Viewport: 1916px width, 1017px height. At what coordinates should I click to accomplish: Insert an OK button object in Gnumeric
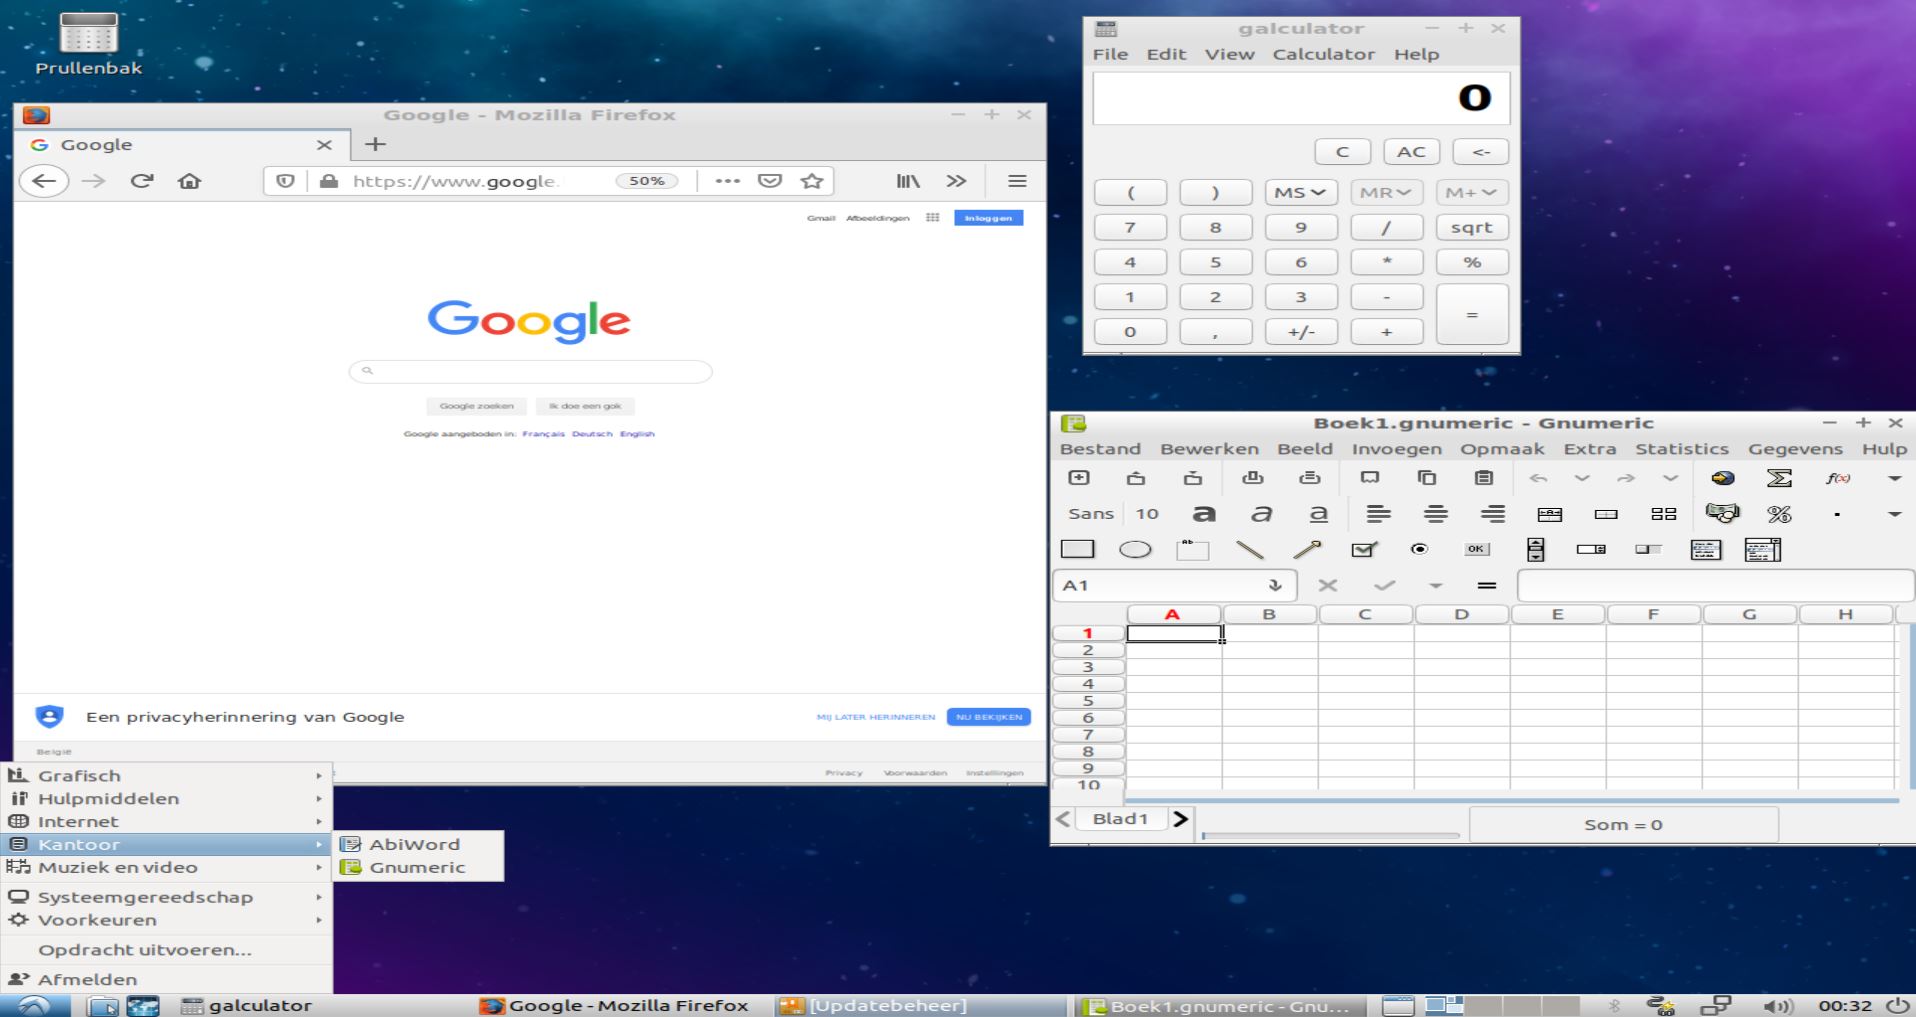tap(1476, 549)
